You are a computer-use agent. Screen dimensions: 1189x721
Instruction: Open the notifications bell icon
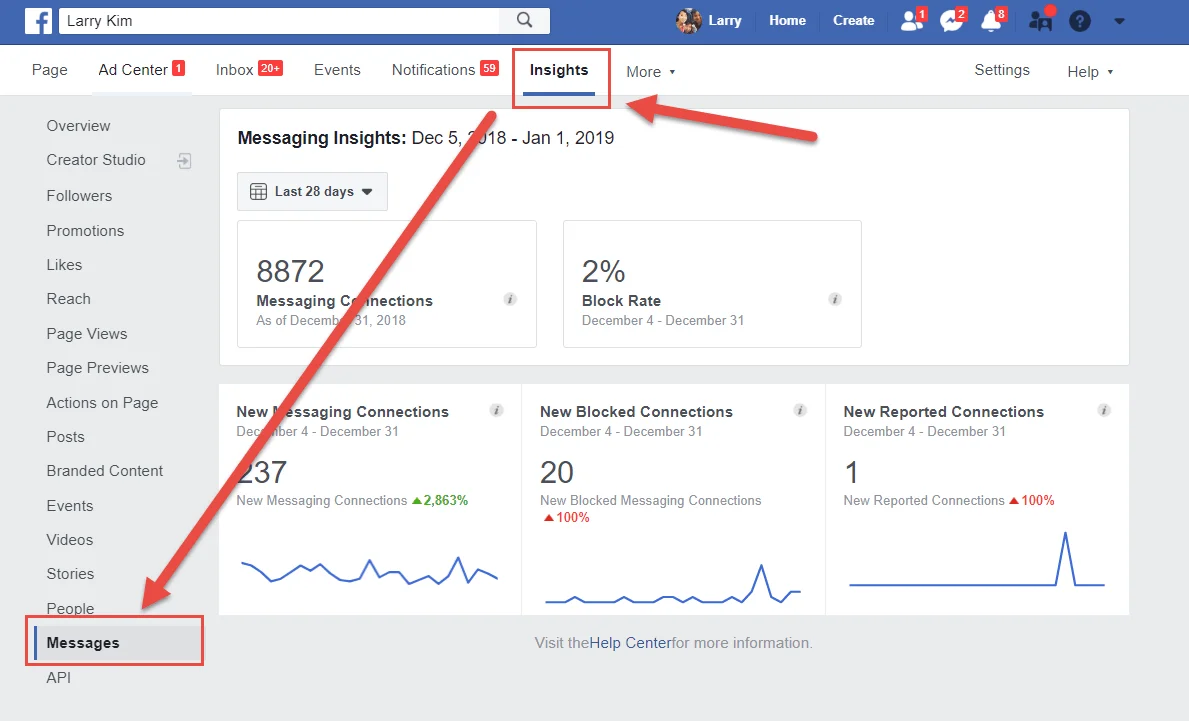point(991,20)
